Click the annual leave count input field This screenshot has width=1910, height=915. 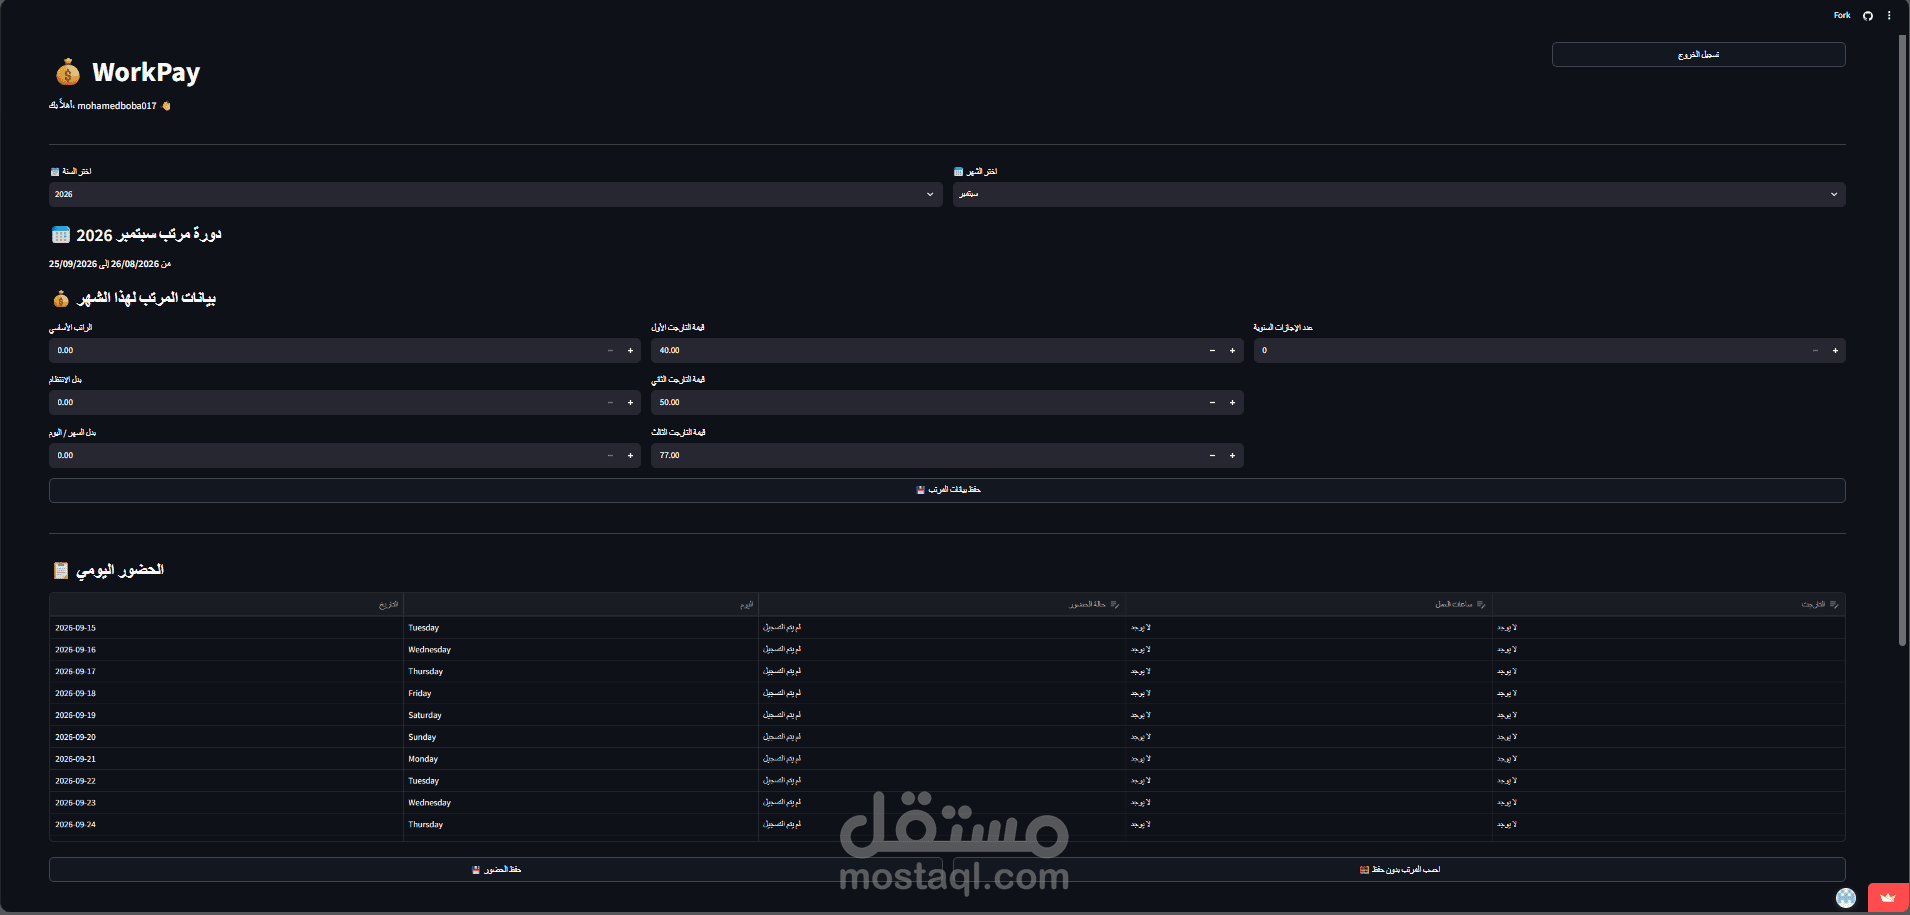[x=1529, y=350]
